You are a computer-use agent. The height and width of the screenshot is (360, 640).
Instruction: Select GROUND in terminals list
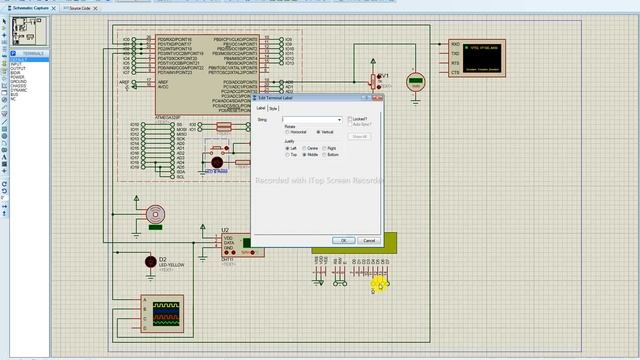(18, 81)
